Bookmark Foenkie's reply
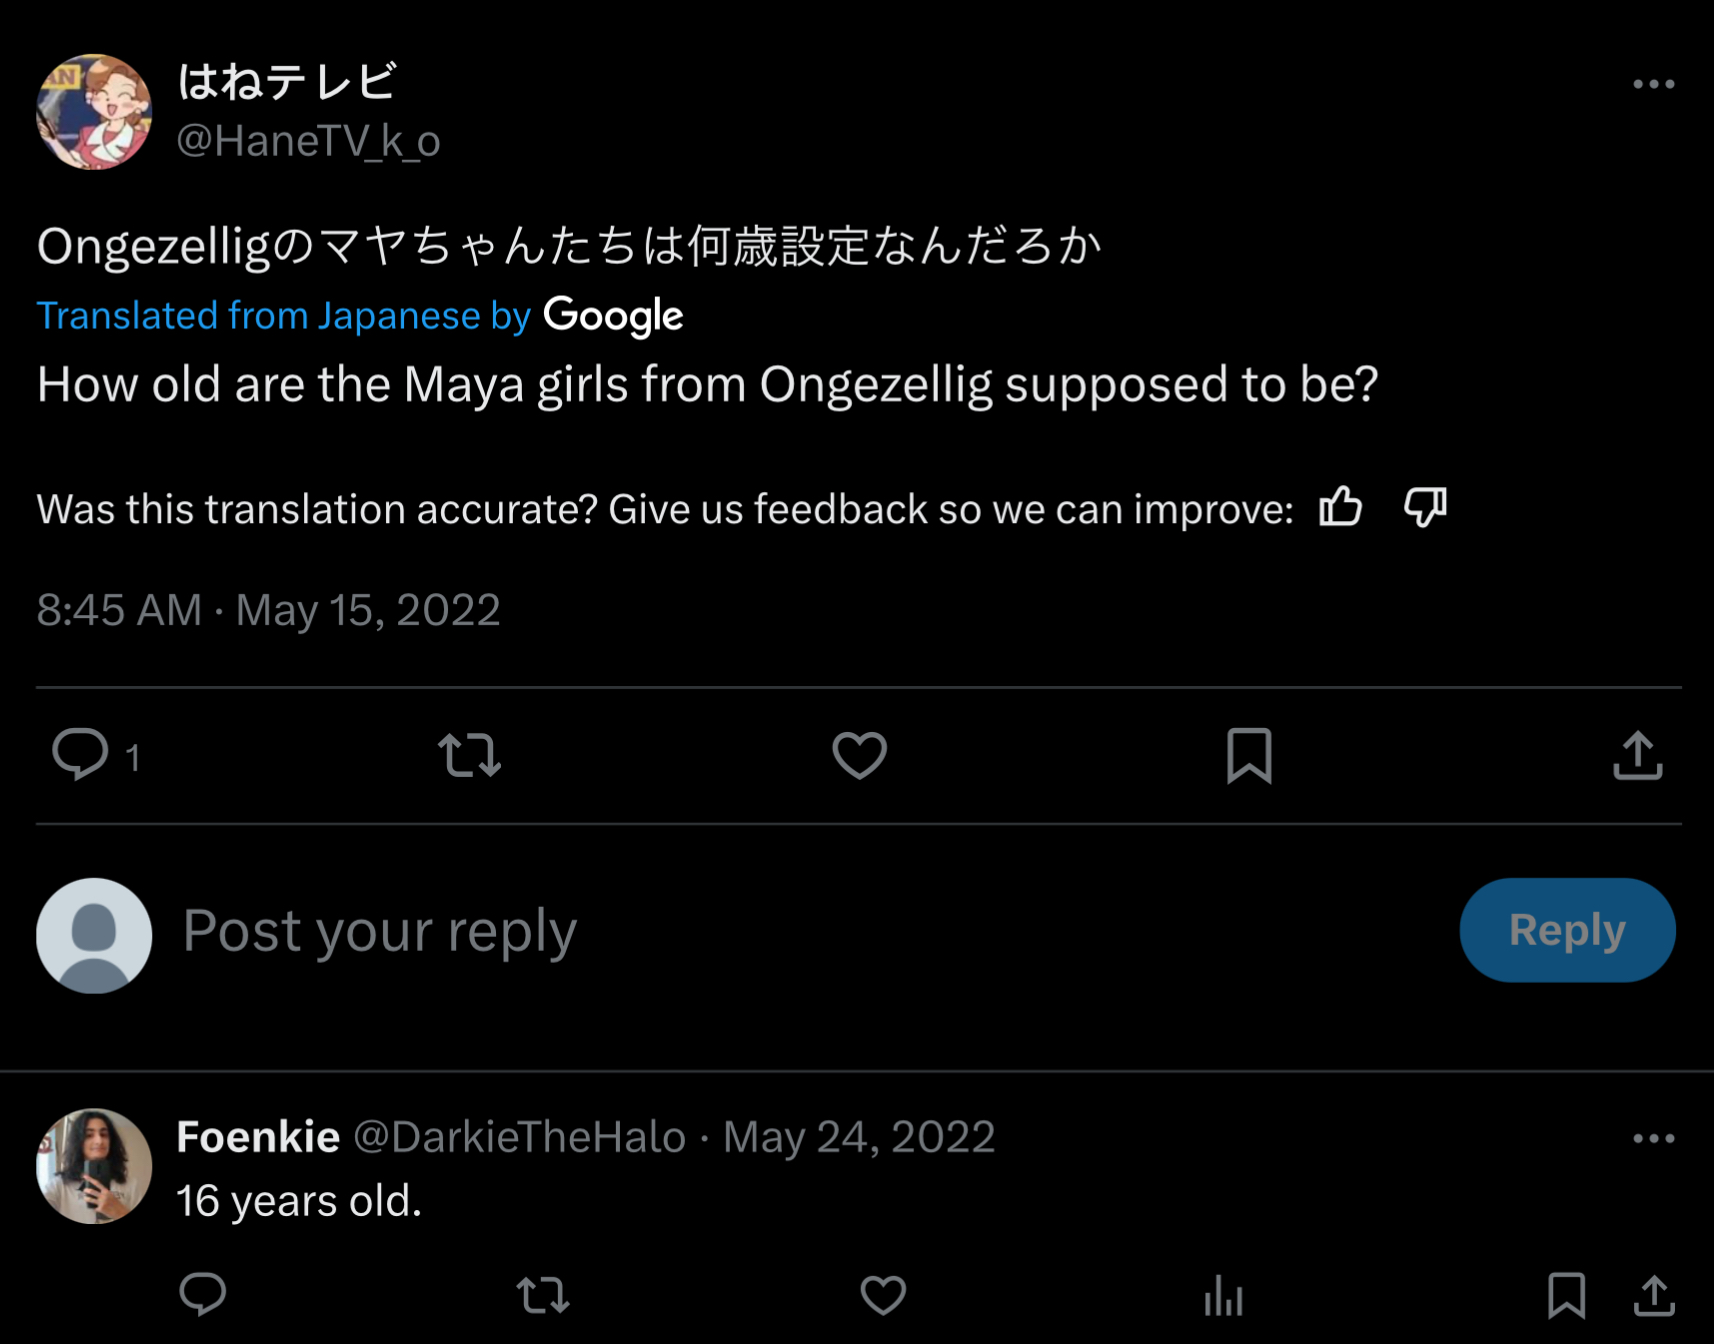This screenshot has height=1344, width=1714. click(x=1566, y=1295)
